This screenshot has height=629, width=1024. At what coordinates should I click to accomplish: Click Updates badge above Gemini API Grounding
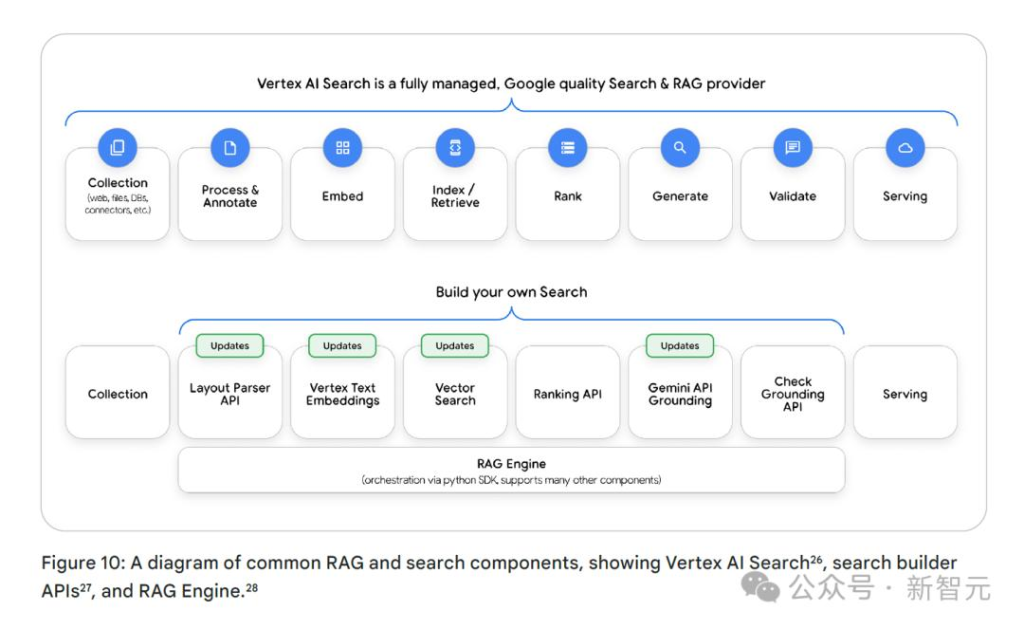tap(680, 346)
